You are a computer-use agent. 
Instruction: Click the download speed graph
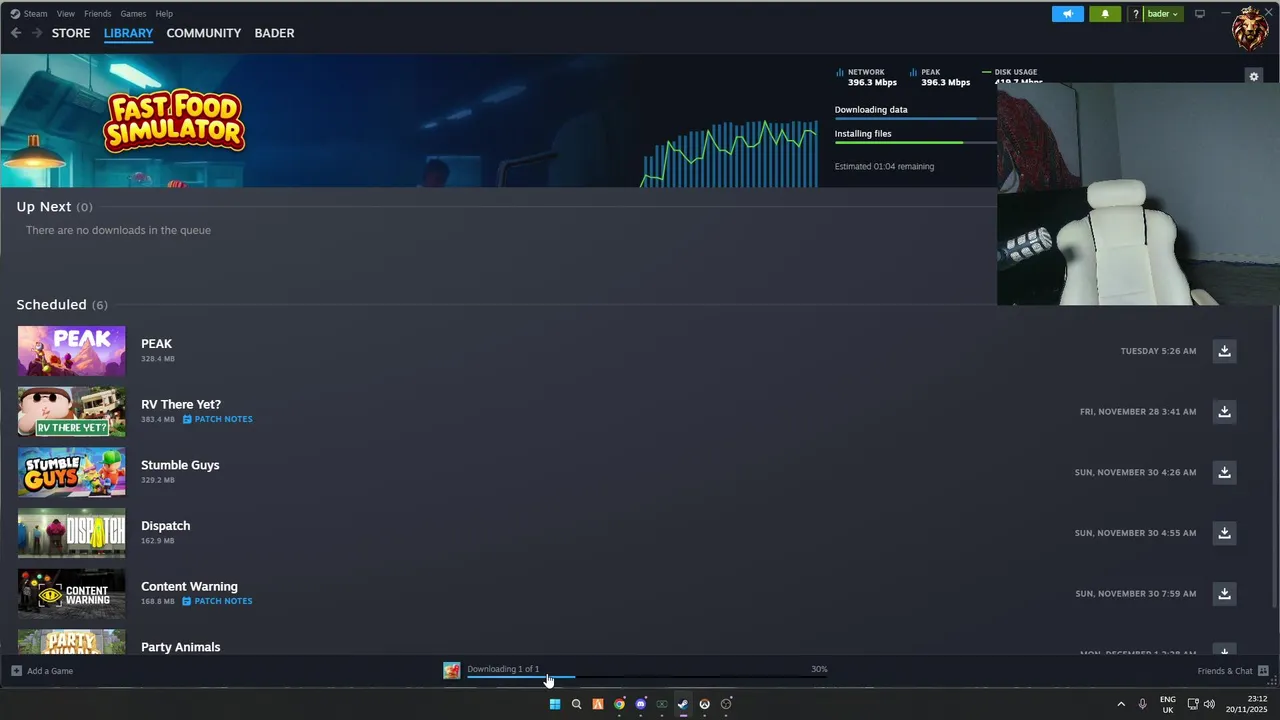tap(729, 152)
